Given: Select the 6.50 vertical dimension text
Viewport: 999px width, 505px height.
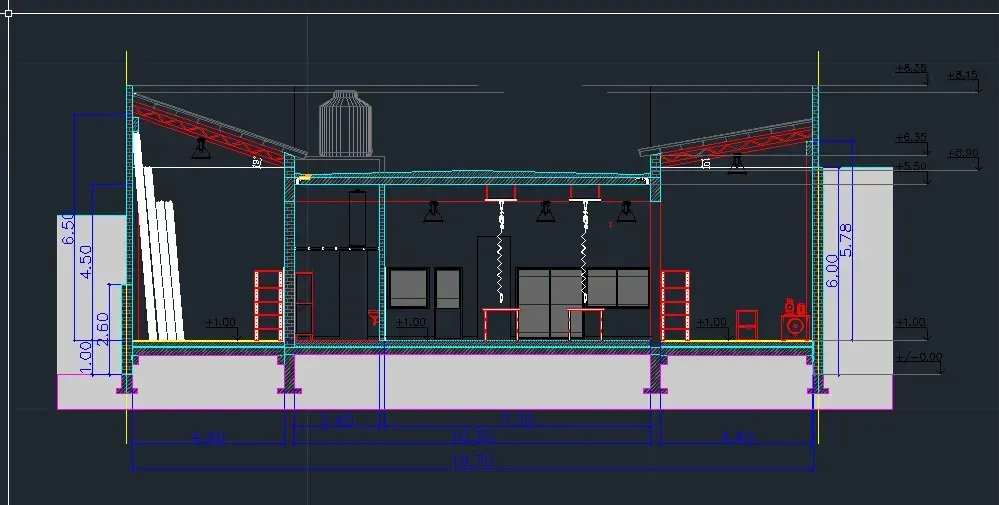Looking at the screenshot, I should coord(68,229).
